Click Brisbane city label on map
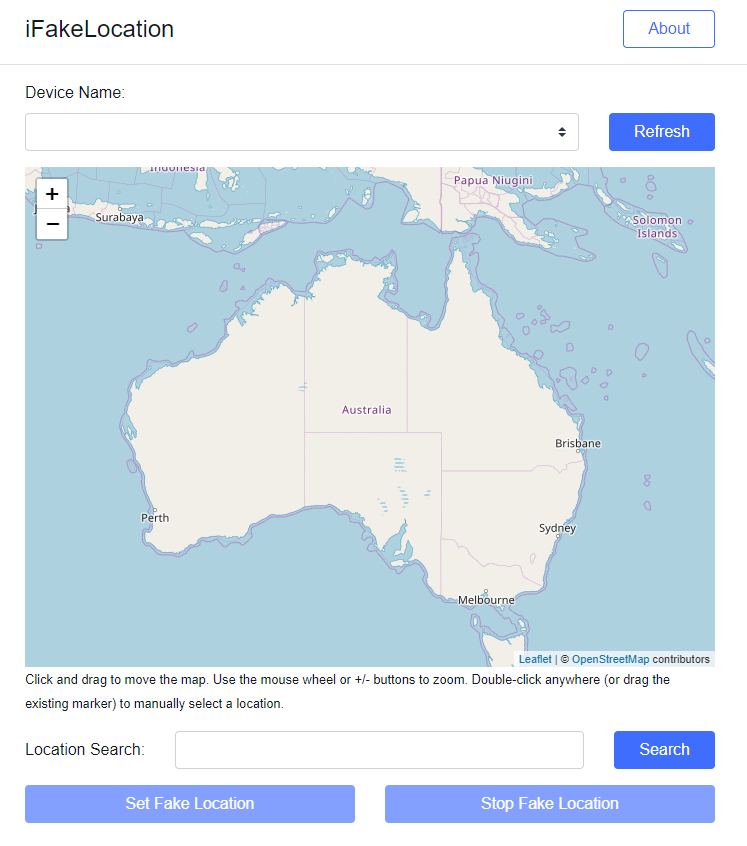The height and width of the screenshot is (846, 747). [578, 444]
